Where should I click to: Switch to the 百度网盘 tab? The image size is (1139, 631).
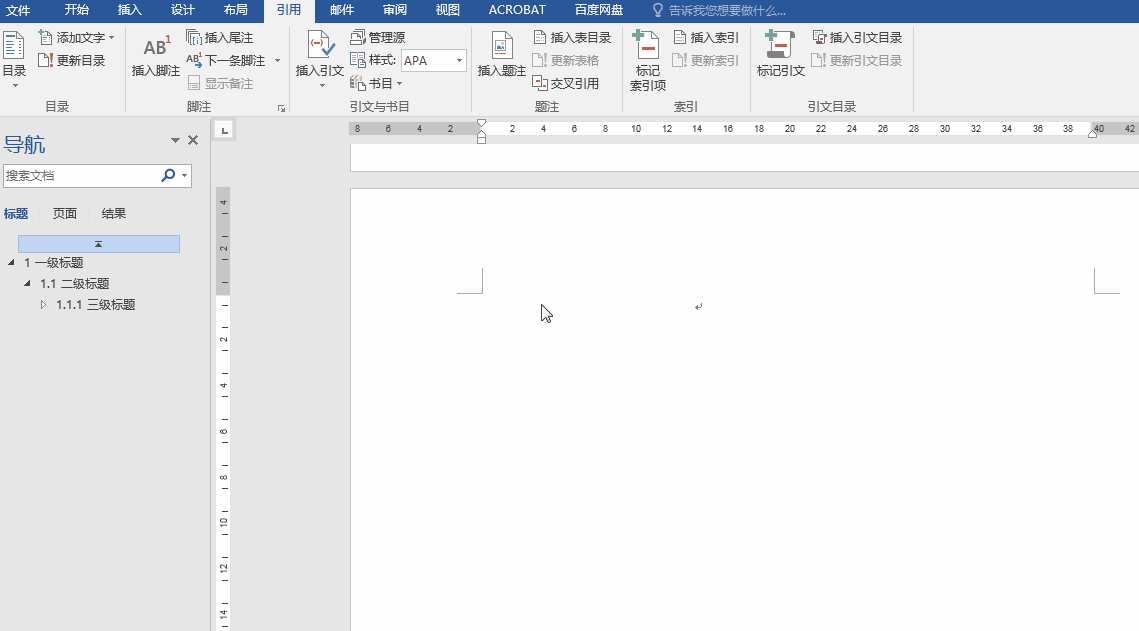599,10
